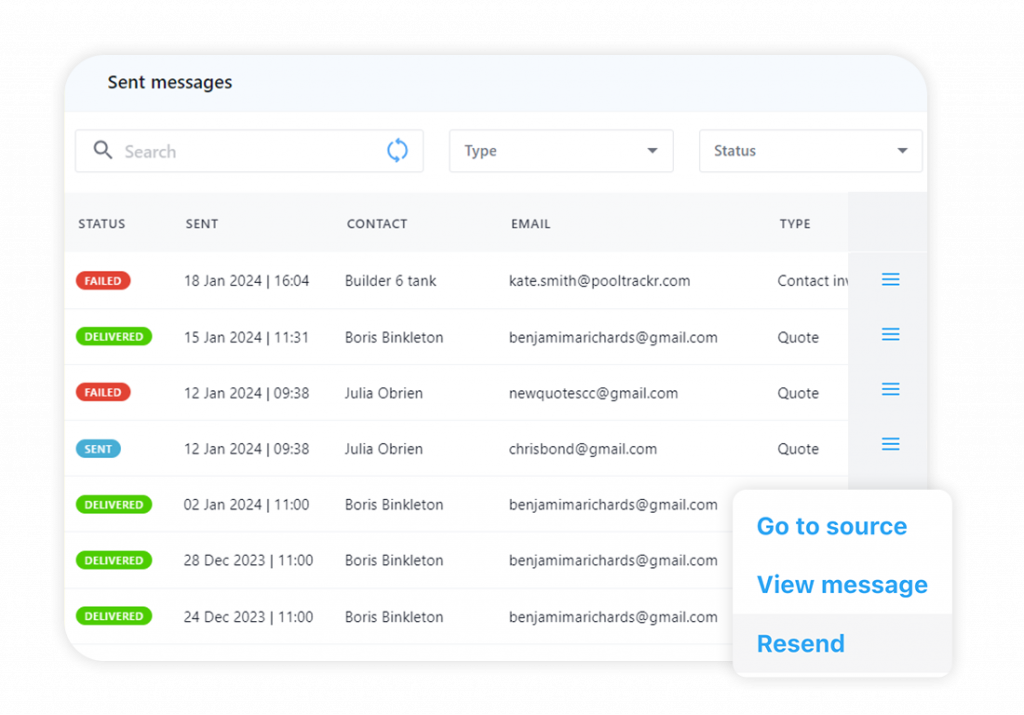The width and height of the screenshot is (1024, 715).
Task: Open actions menu for the Builder 6 tank message
Action: 890,280
